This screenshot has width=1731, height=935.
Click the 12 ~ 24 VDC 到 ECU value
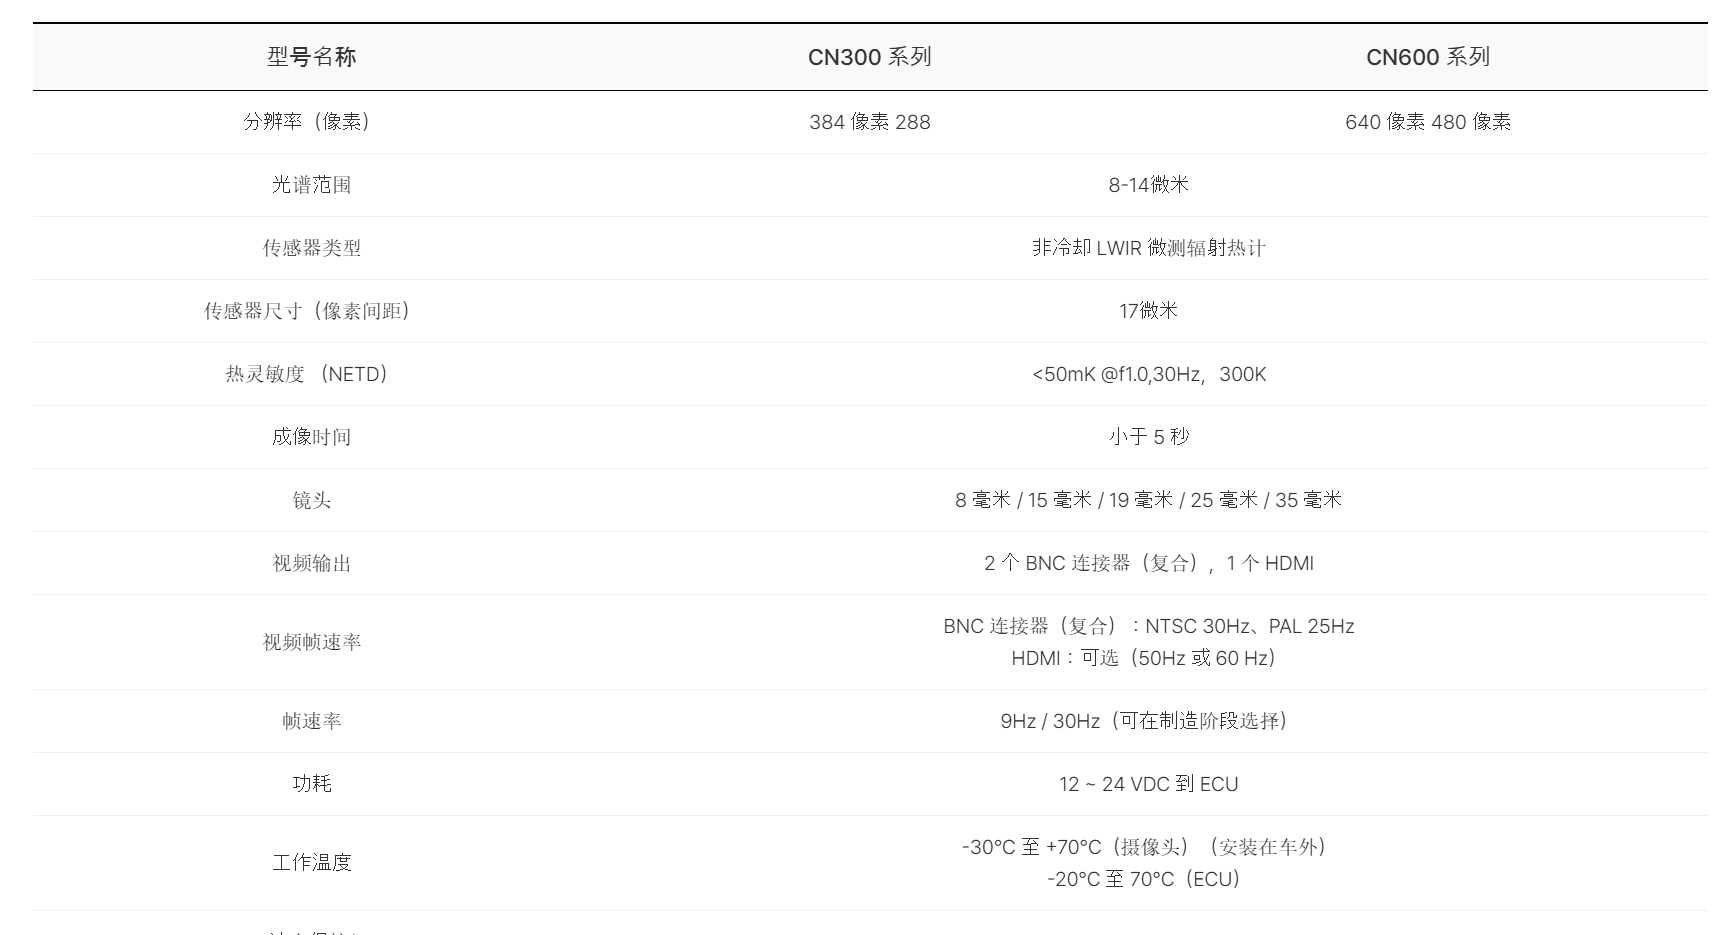pyautogui.click(x=1148, y=784)
